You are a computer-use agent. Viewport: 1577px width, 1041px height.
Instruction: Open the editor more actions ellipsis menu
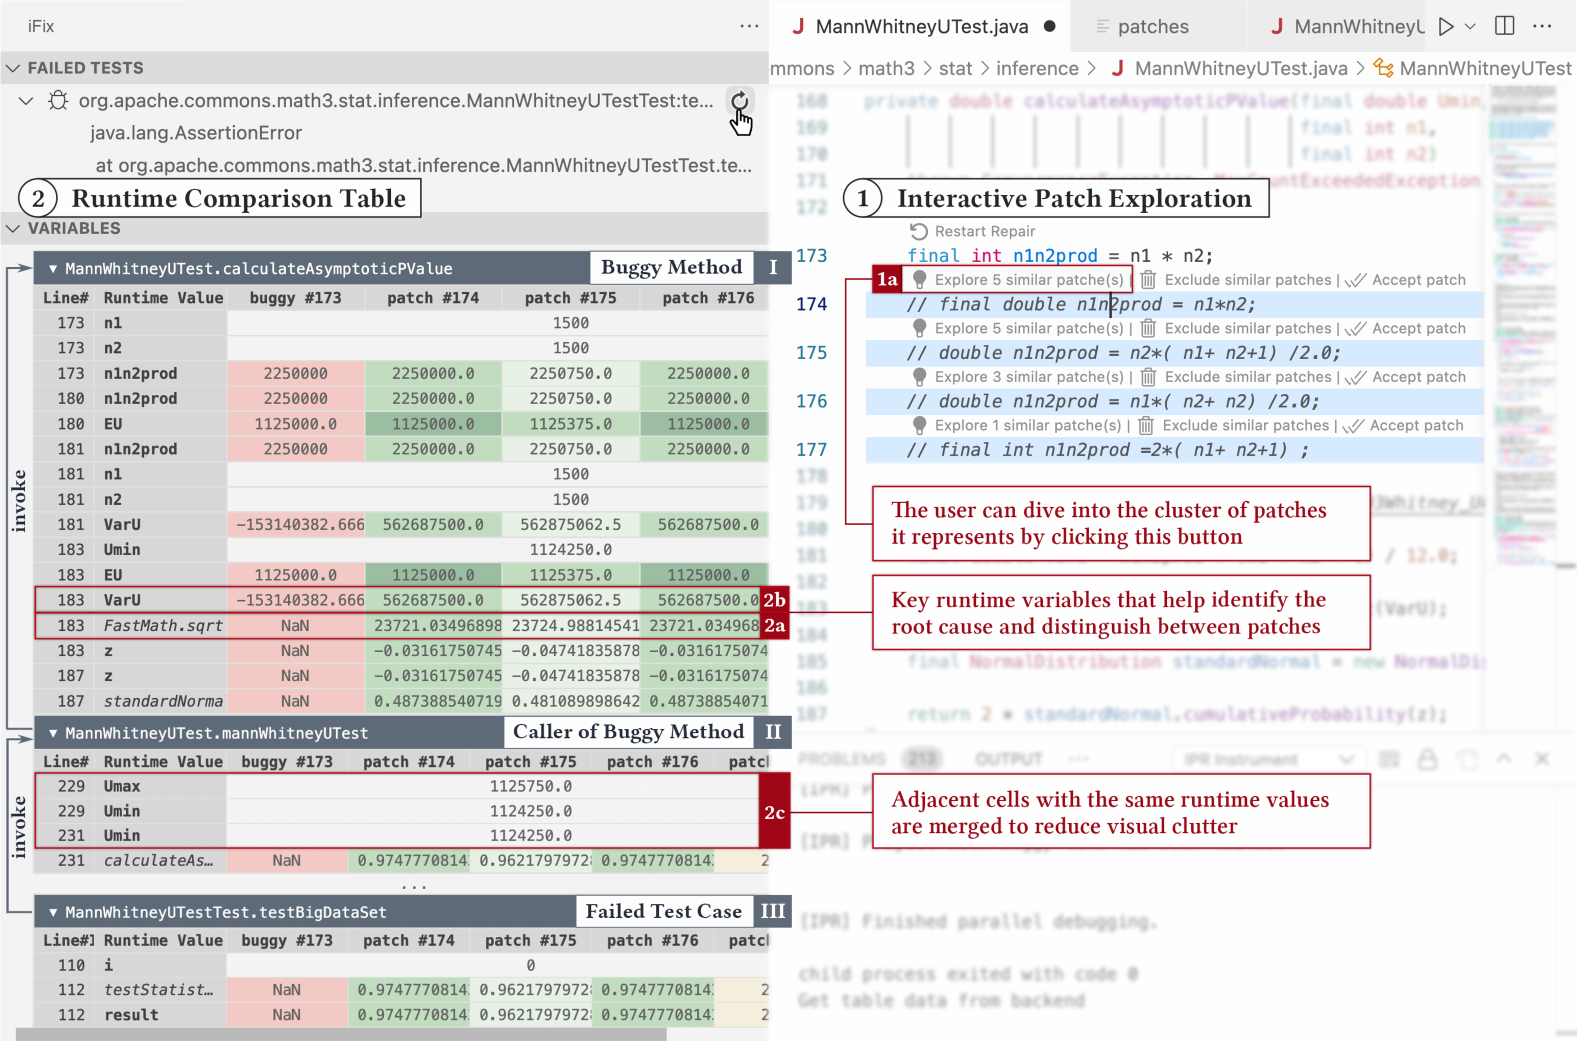(1542, 26)
